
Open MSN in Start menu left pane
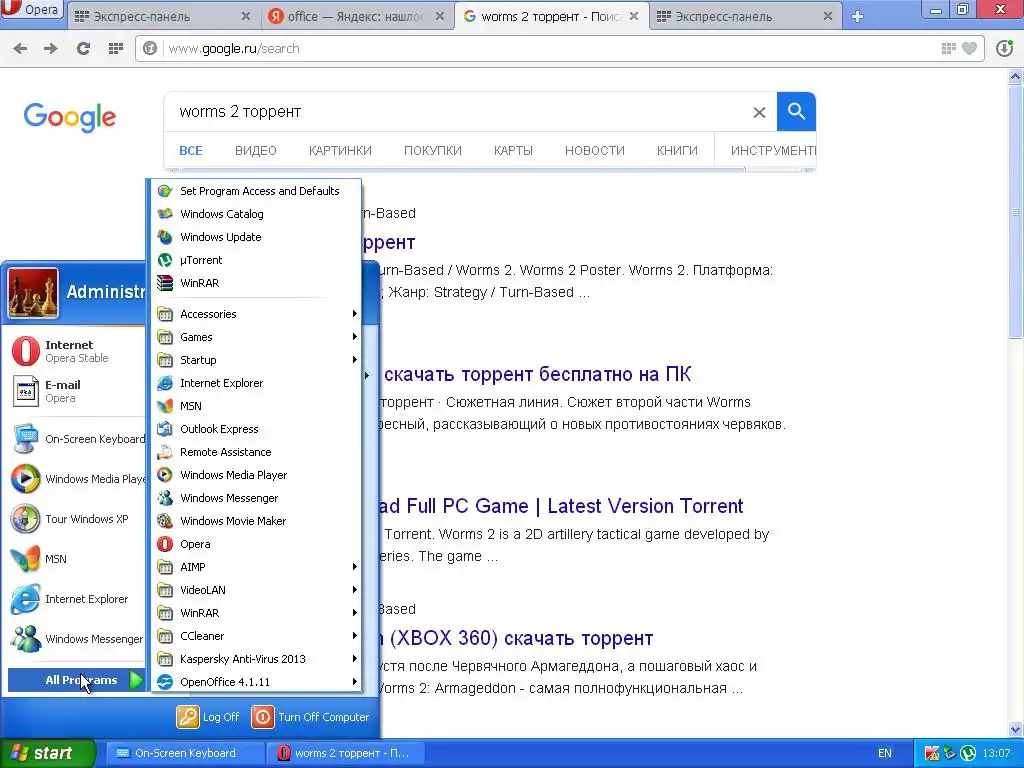77,558
